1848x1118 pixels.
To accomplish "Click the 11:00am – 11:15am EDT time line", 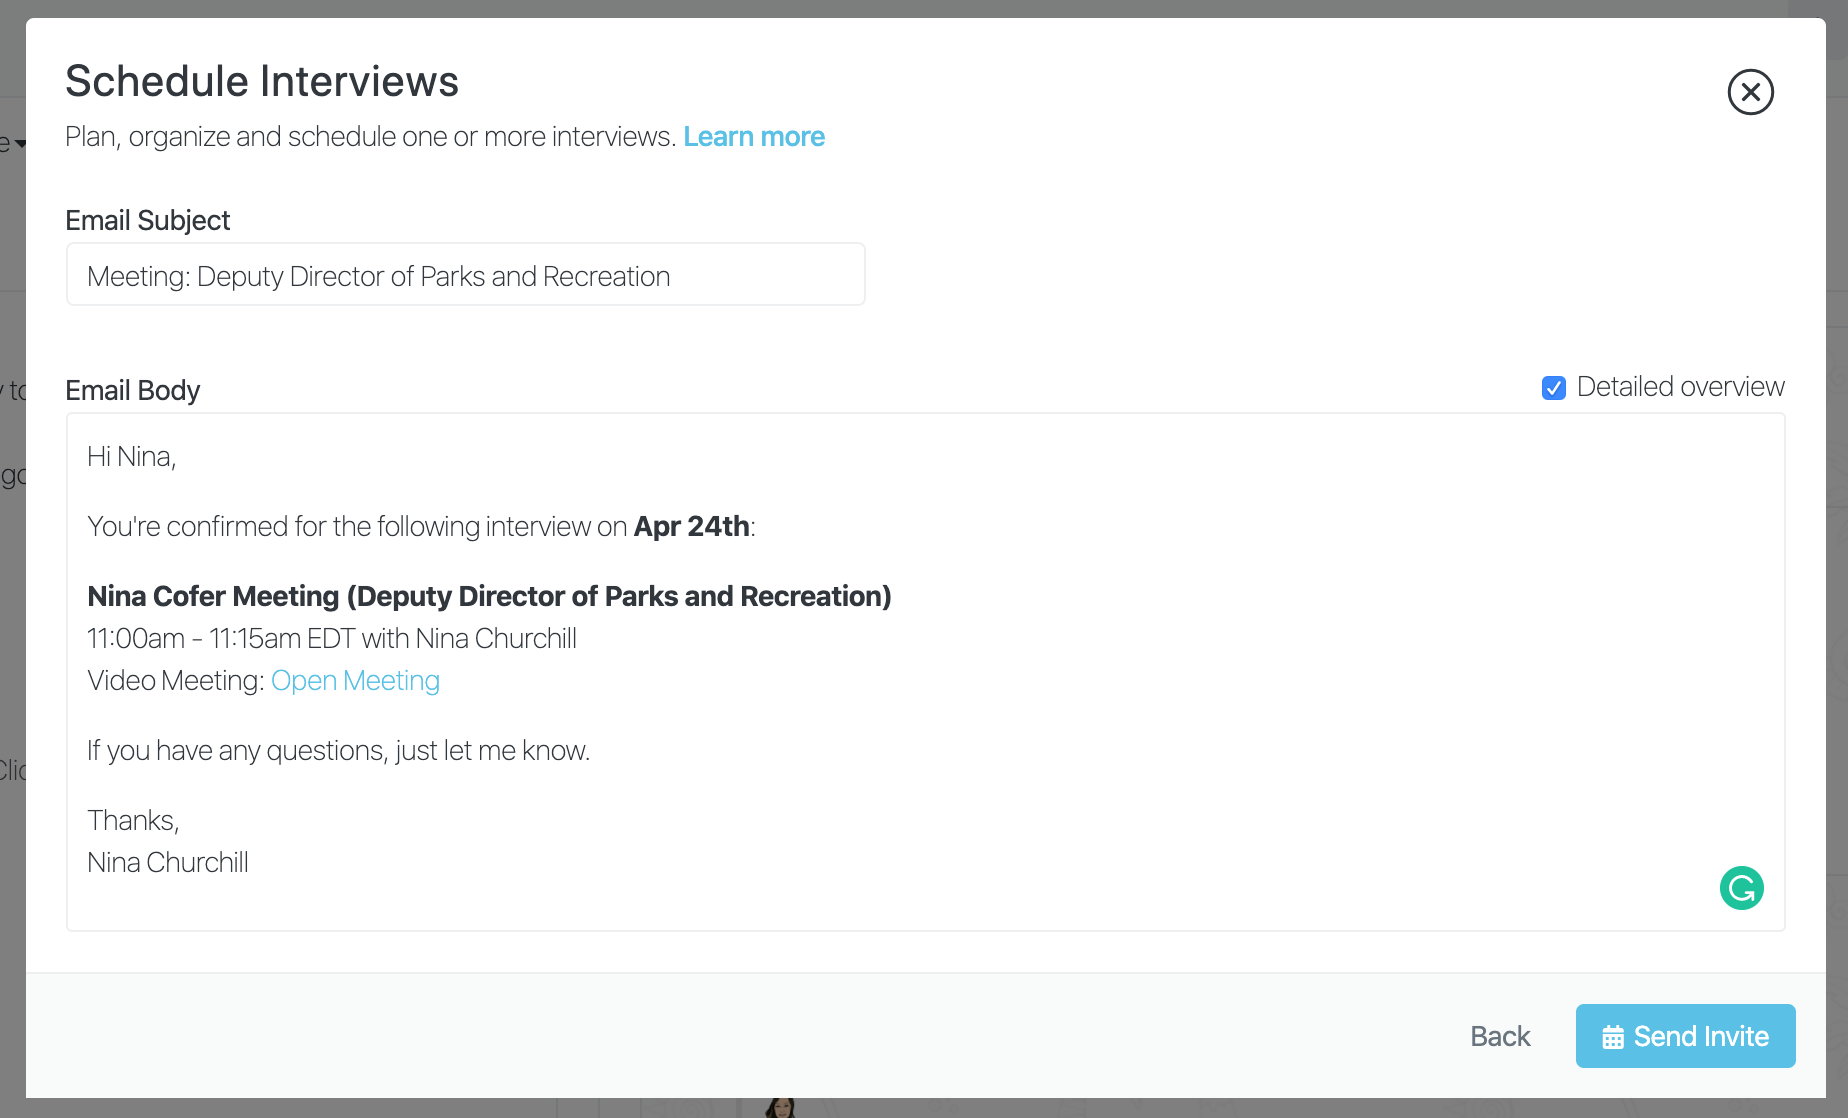I will pos(332,639).
